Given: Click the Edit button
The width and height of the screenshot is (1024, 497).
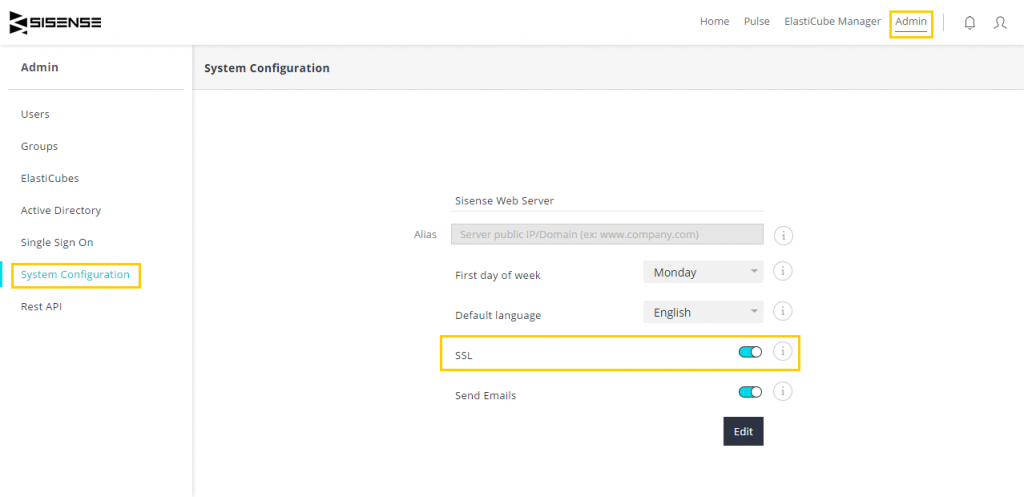Looking at the screenshot, I should pyautogui.click(x=743, y=431).
